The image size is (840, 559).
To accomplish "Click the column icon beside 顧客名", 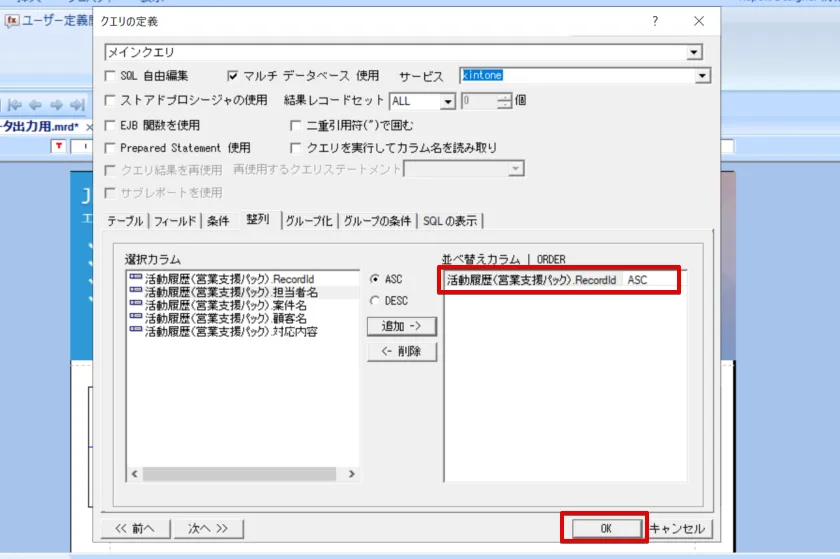I will [136, 319].
